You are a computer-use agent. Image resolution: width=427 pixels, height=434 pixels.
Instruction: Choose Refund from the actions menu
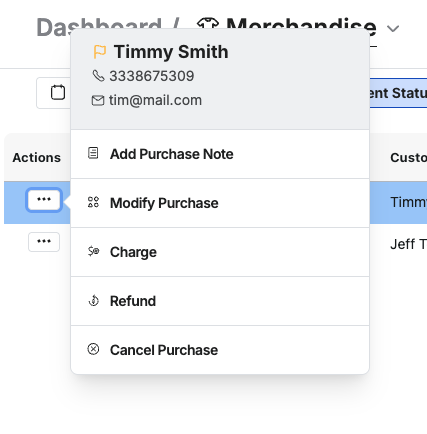coord(220,301)
